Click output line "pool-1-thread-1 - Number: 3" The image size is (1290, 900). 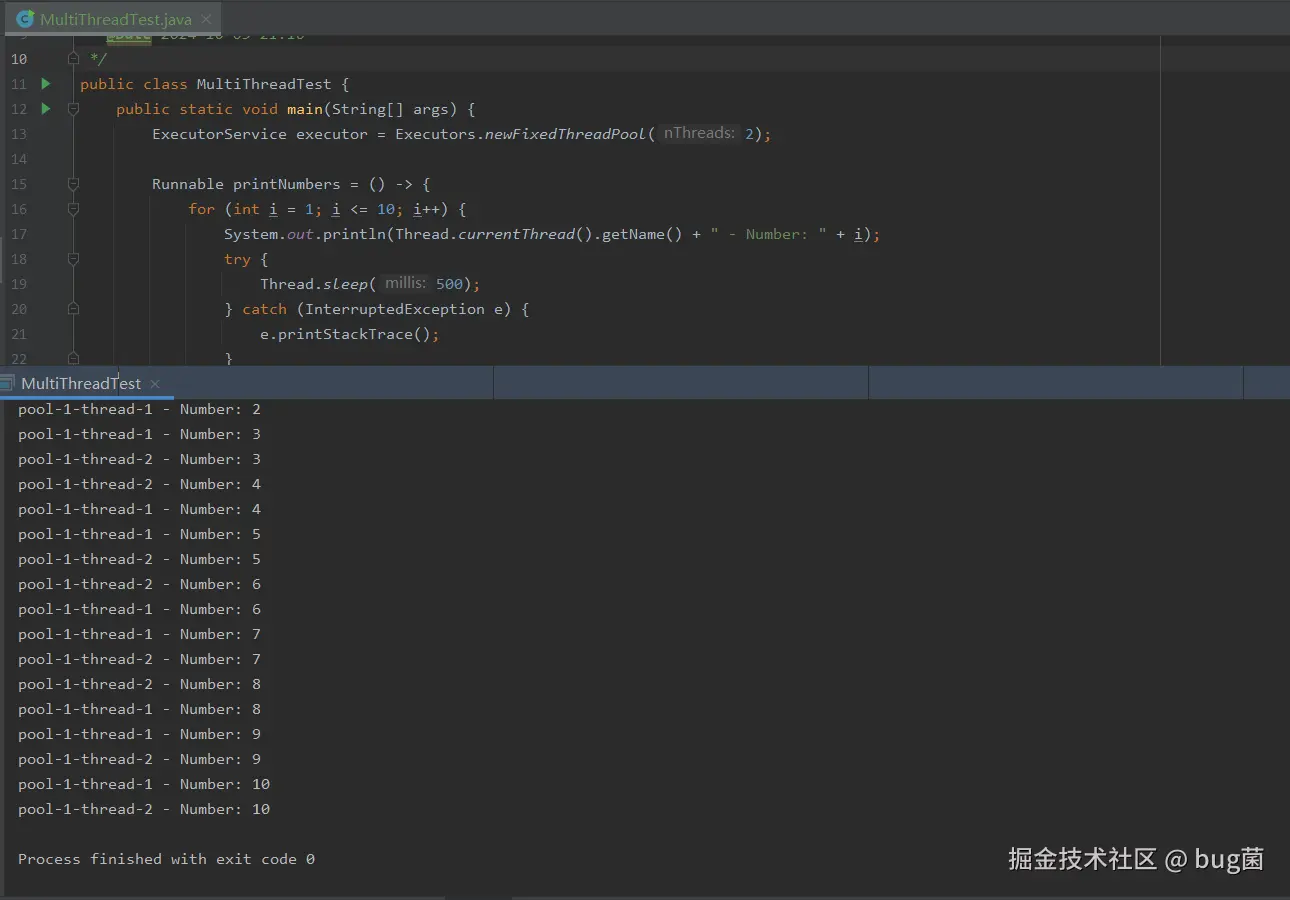point(139,434)
